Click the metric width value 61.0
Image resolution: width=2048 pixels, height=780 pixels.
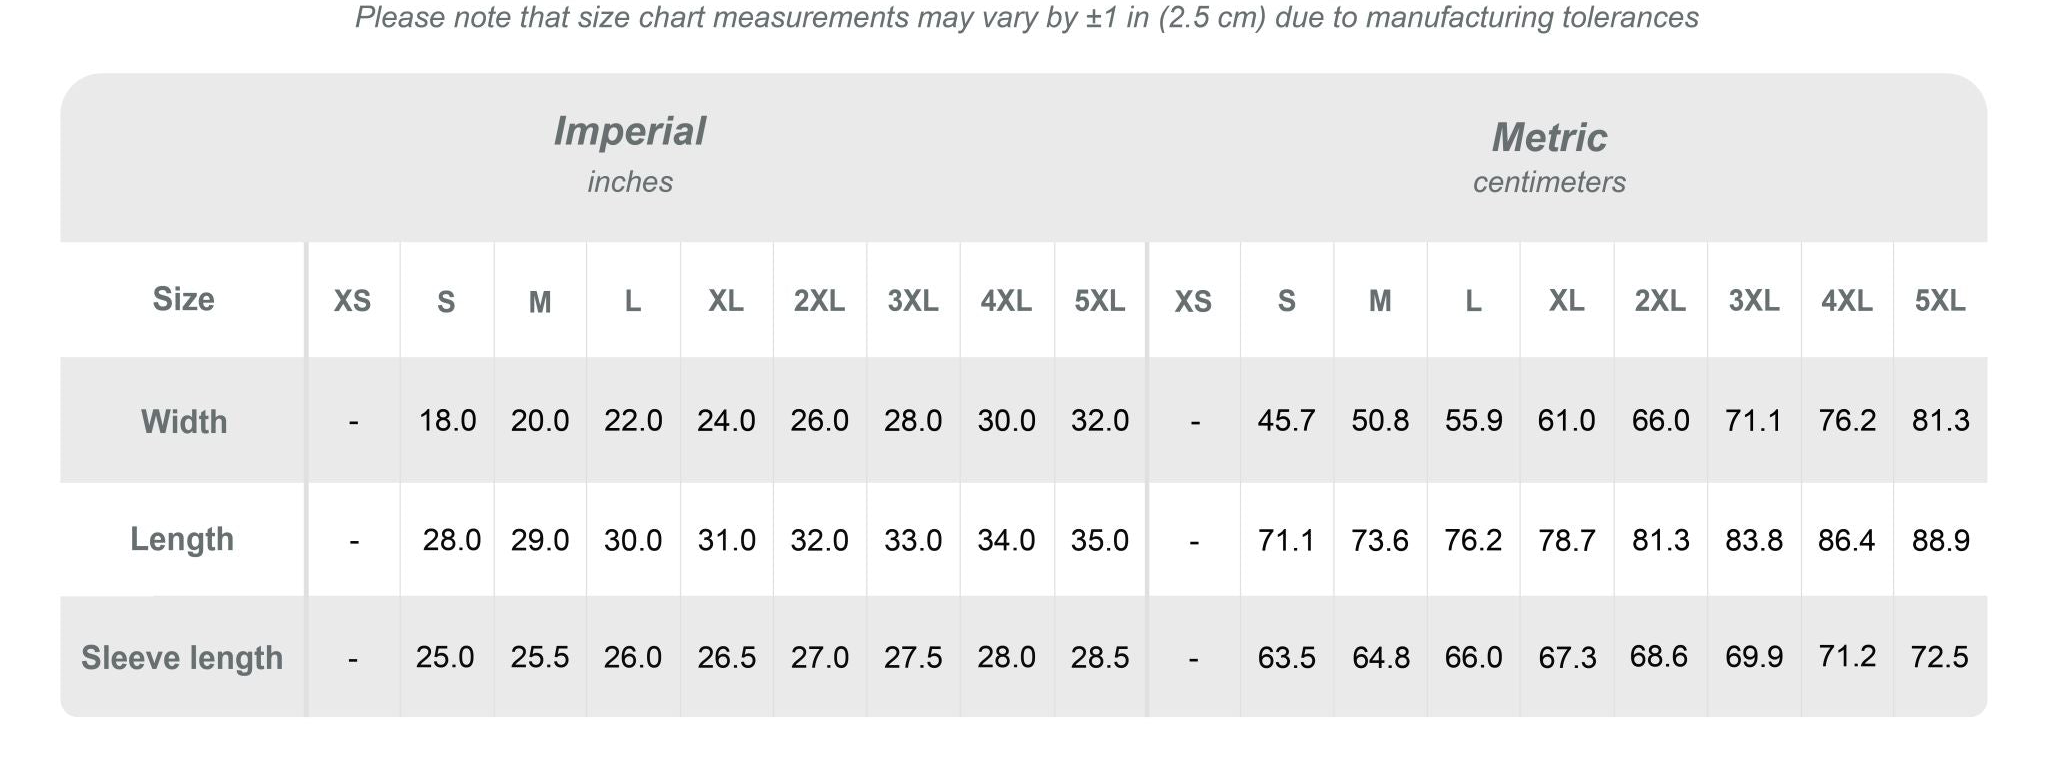(1566, 420)
